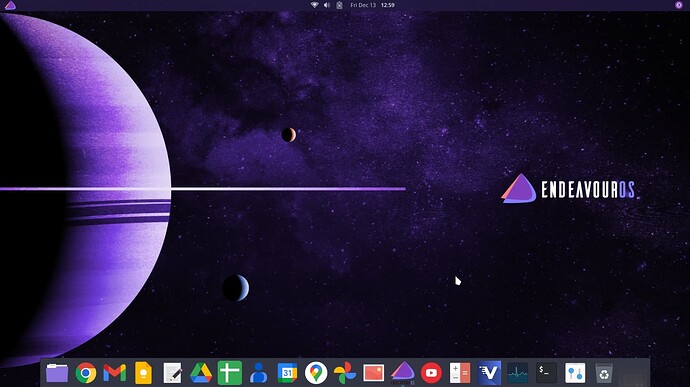Launch the terminal from the dock
690x387 pixels.
[546, 373]
